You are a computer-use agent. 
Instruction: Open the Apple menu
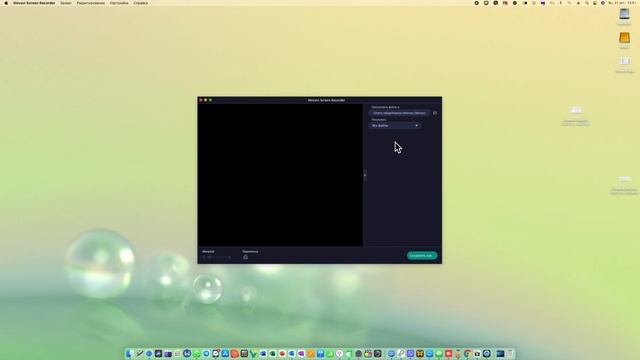click(x=6, y=3)
